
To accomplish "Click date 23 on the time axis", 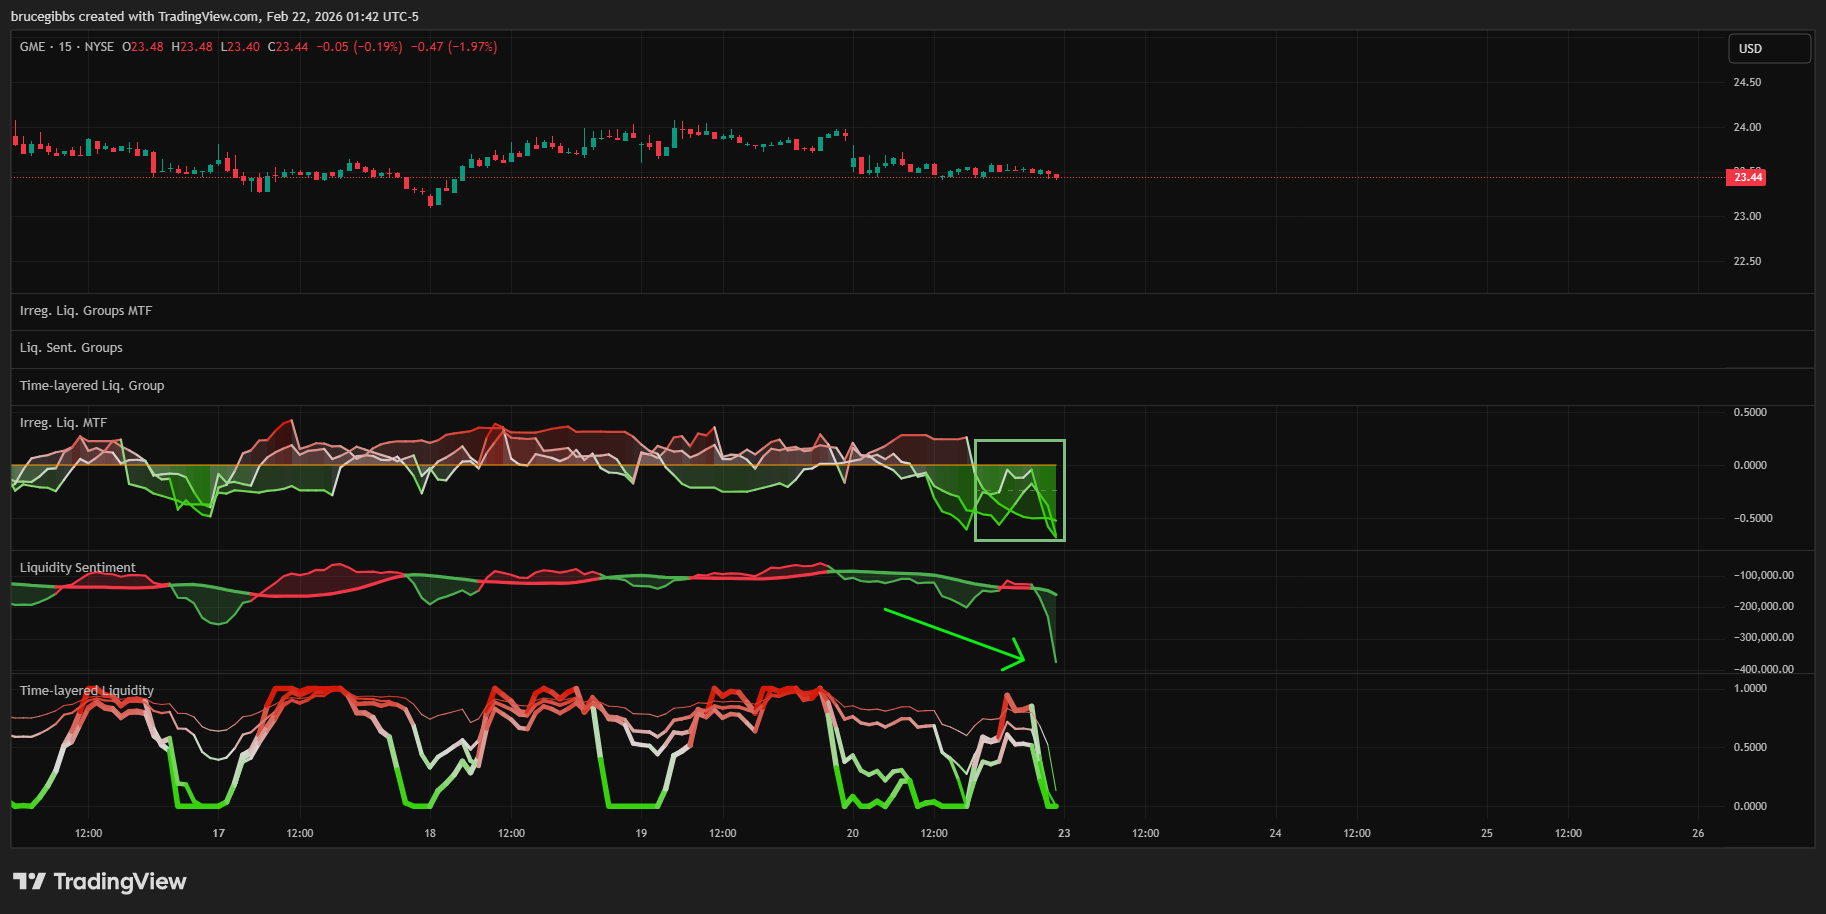I will [1064, 833].
